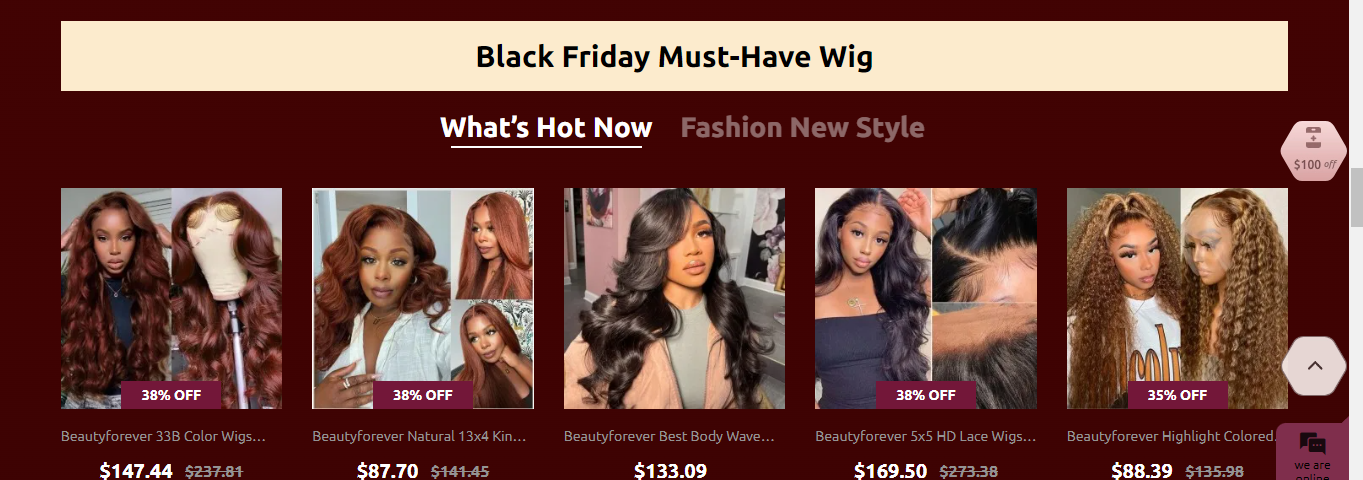Click Beautyforever Highlight Colored title link
Screen dimensions: 1363x480
pyautogui.click(x=1172, y=436)
